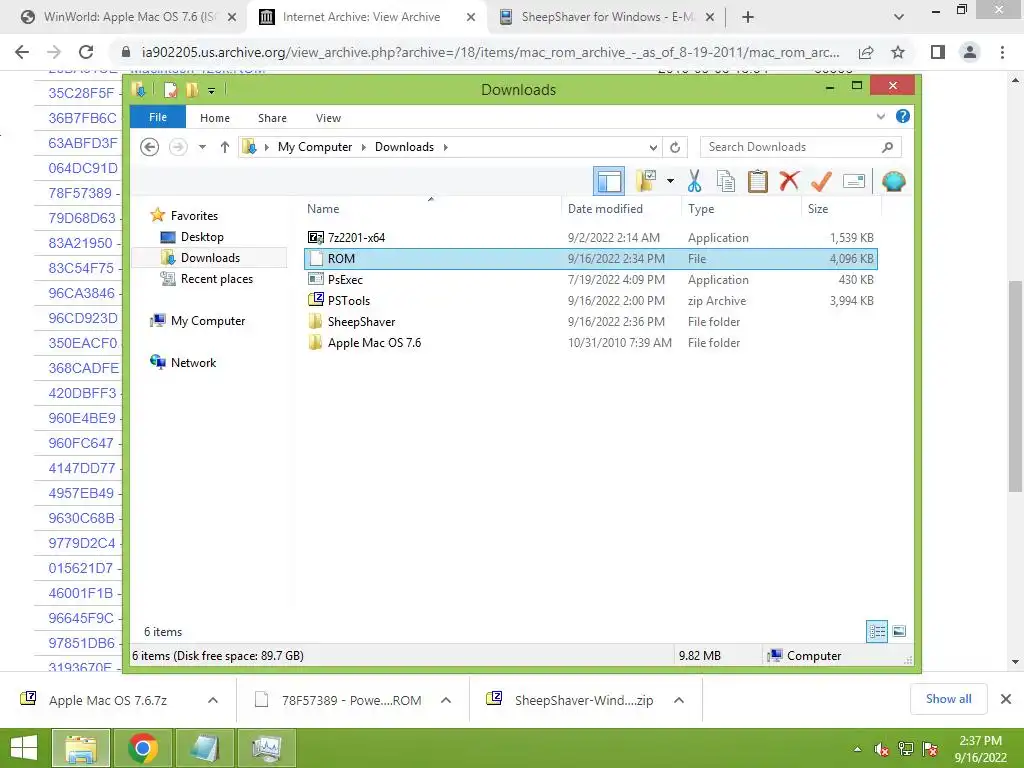Refresh the Downloads folder view
This screenshot has width=1024, height=768.
point(675,147)
